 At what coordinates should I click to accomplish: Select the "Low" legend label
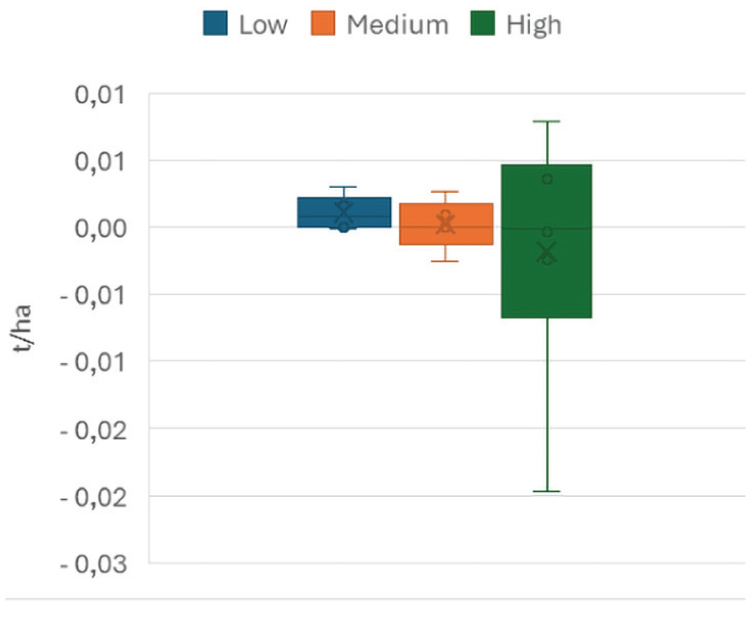pos(263,25)
